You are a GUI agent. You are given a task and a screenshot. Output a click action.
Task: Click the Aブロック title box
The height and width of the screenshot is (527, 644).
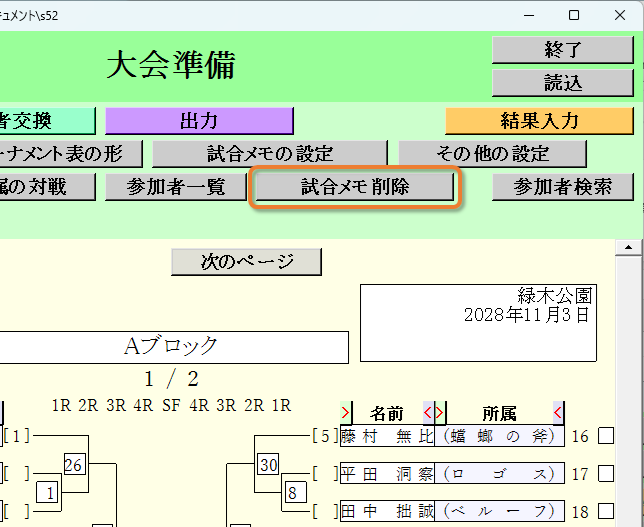(174, 347)
